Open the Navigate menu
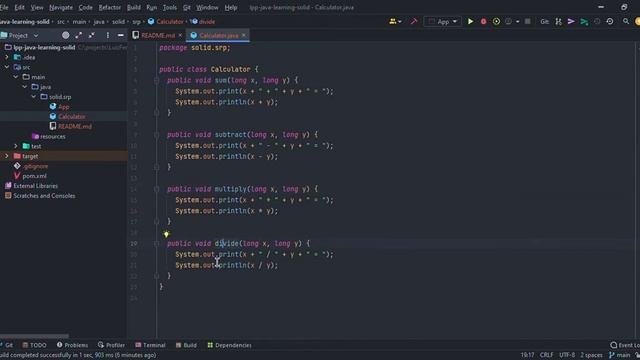 61,7
